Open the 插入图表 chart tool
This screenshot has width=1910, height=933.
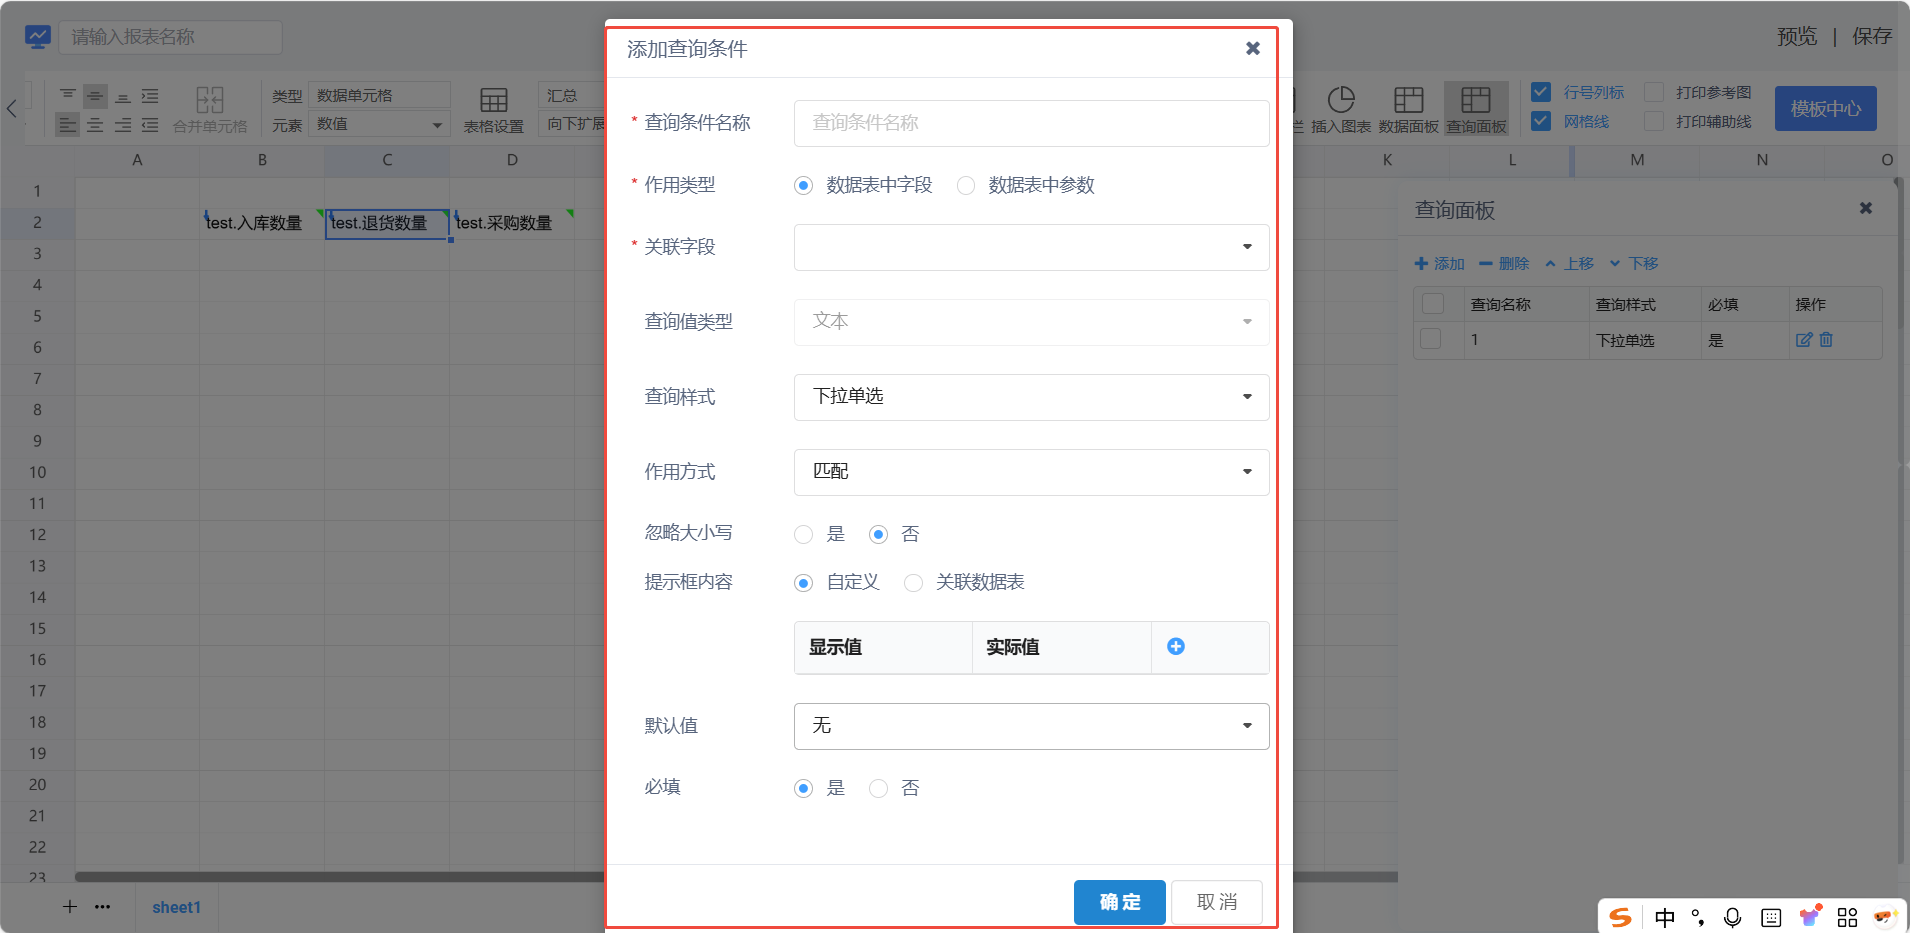pos(1340,108)
